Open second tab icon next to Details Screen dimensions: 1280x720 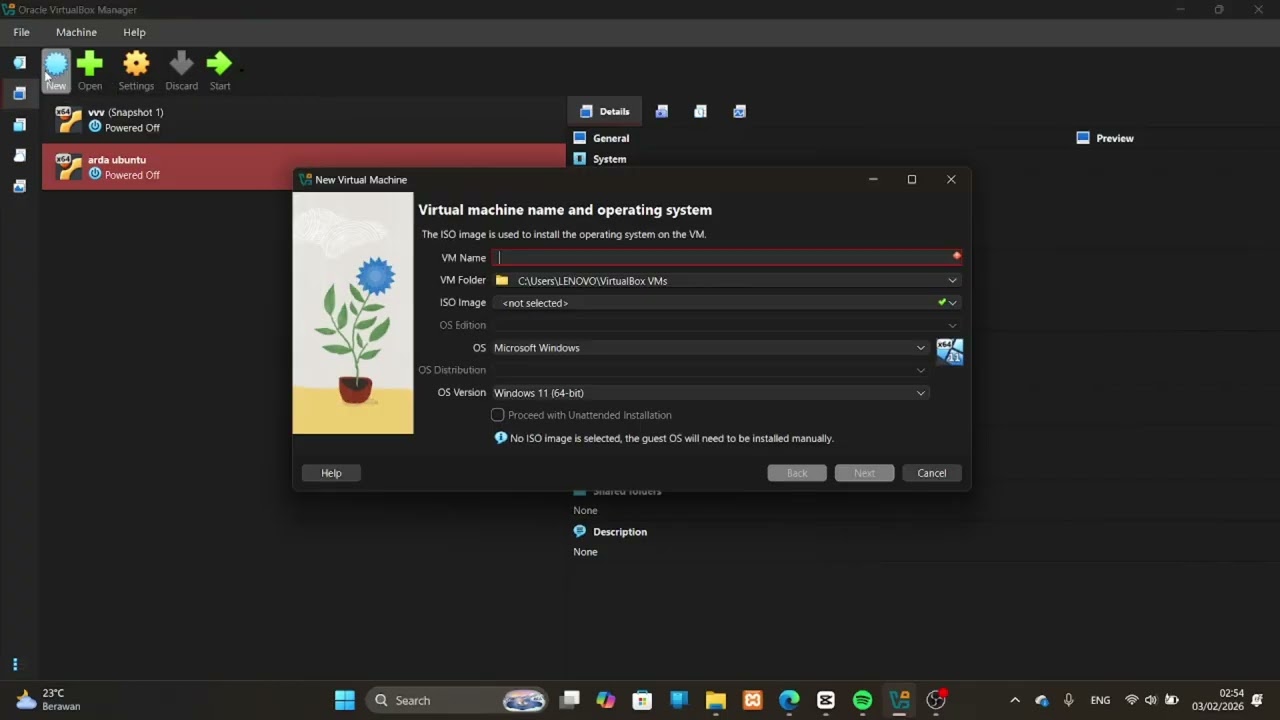(x=662, y=111)
